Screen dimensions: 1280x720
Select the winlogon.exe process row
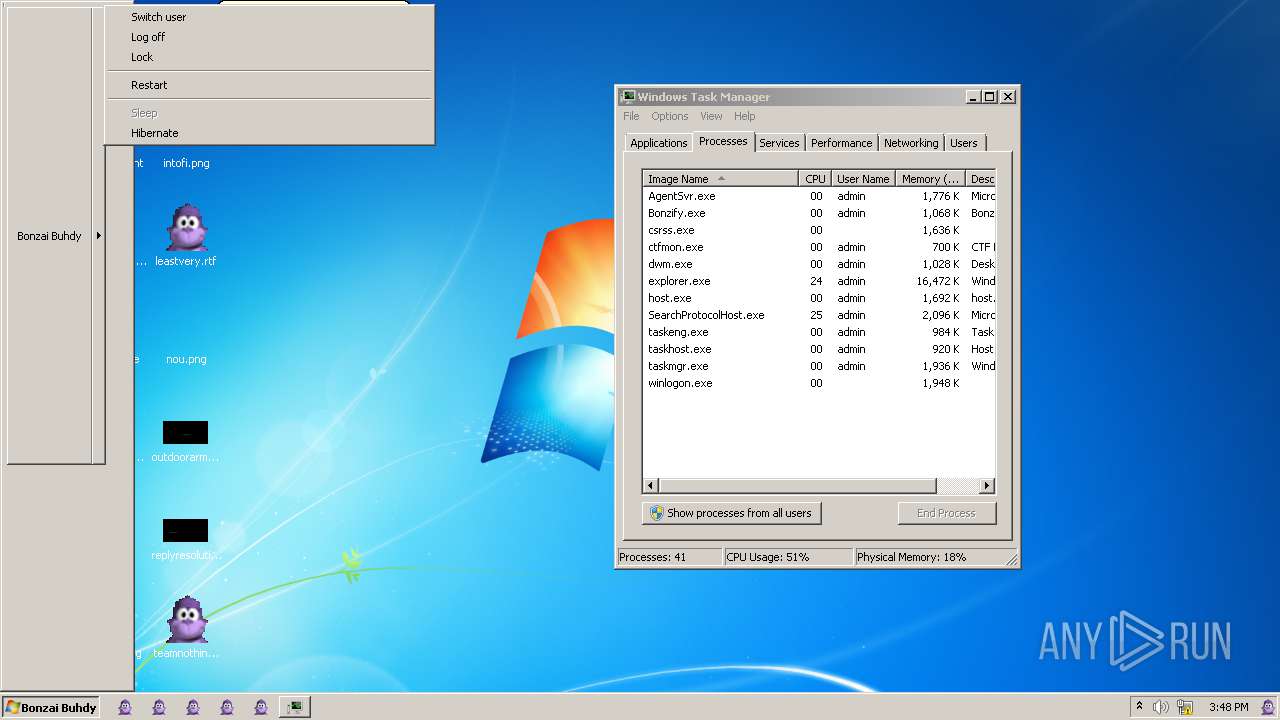pos(819,383)
